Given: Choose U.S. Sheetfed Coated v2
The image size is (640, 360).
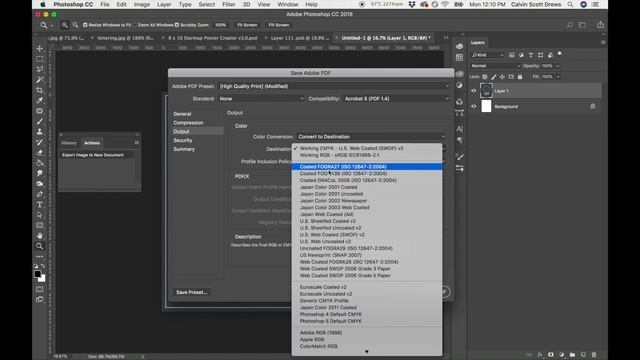Looking at the screenshot, I should pyautogui.click(x=367, y=221).
